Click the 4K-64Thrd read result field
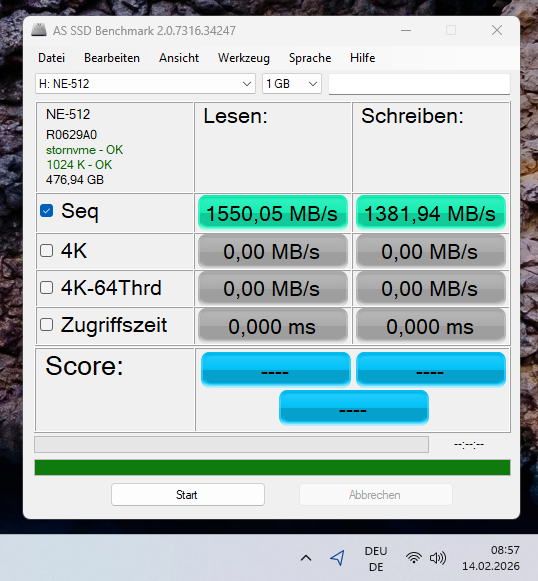 pos(273,289)
